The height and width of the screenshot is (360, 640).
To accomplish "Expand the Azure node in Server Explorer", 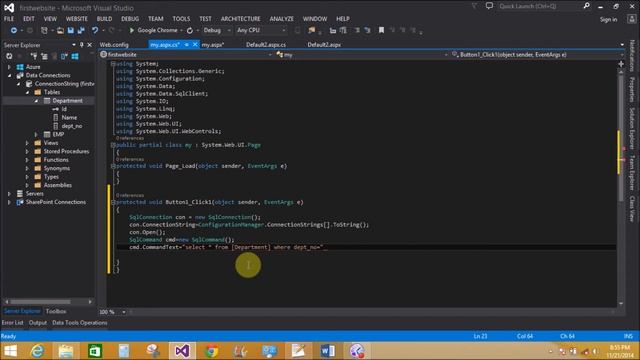I will point(9,67).
